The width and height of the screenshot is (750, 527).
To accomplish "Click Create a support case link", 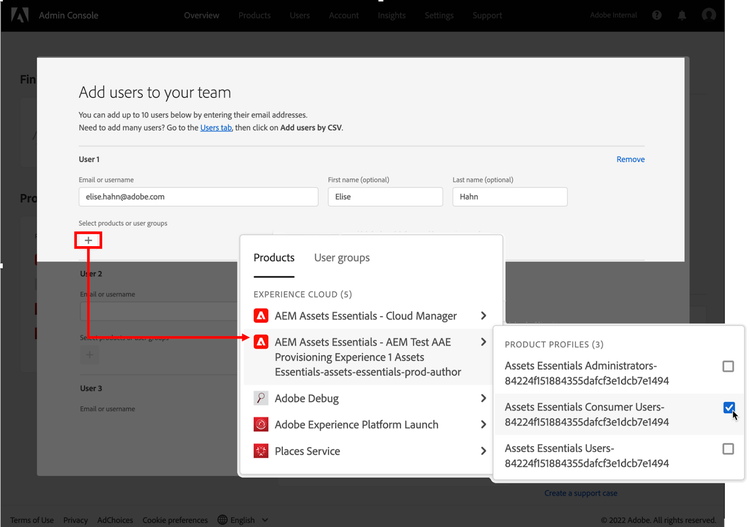I will point(581,493).
